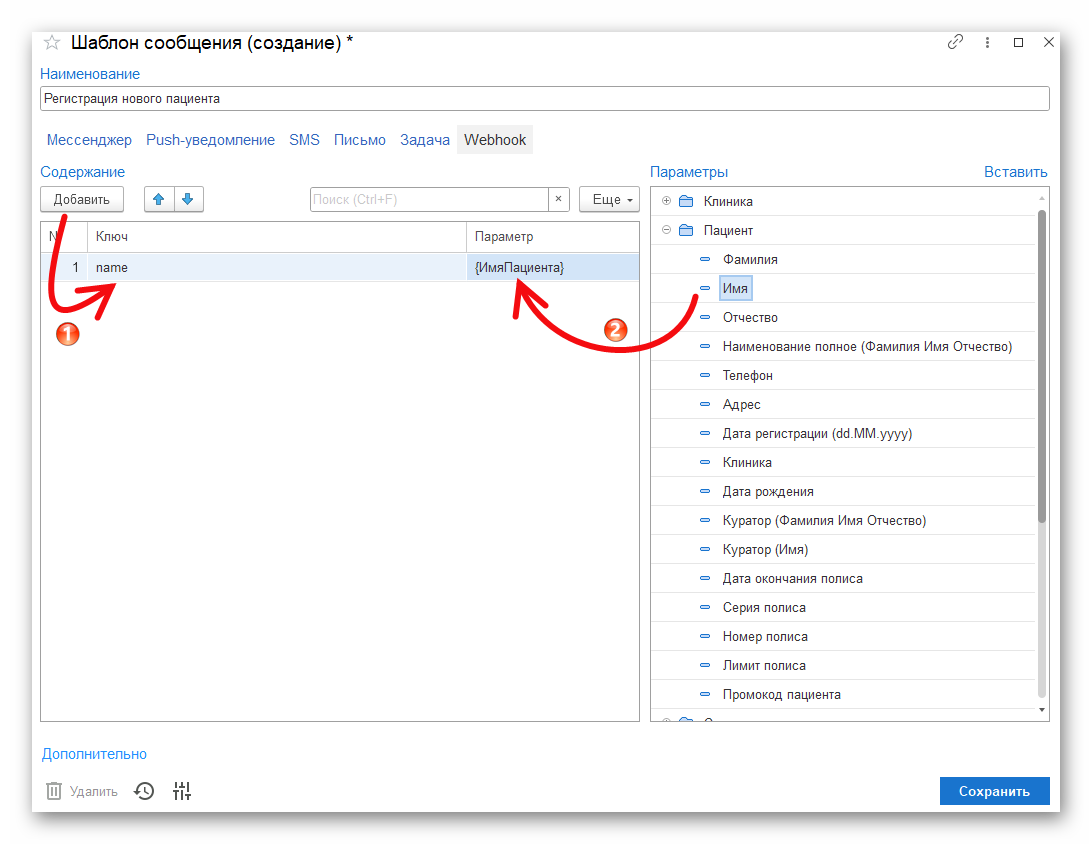Copy link via chain icon
1092x844 pixels.
click(956, 43)
